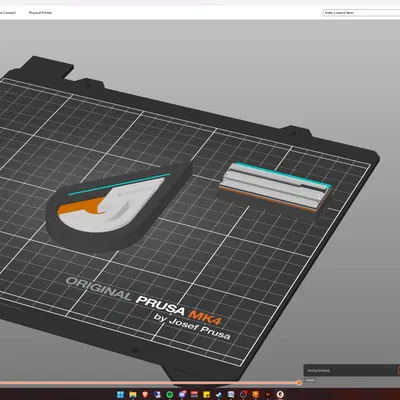Open the Windows Start menu

pos(121,395)
